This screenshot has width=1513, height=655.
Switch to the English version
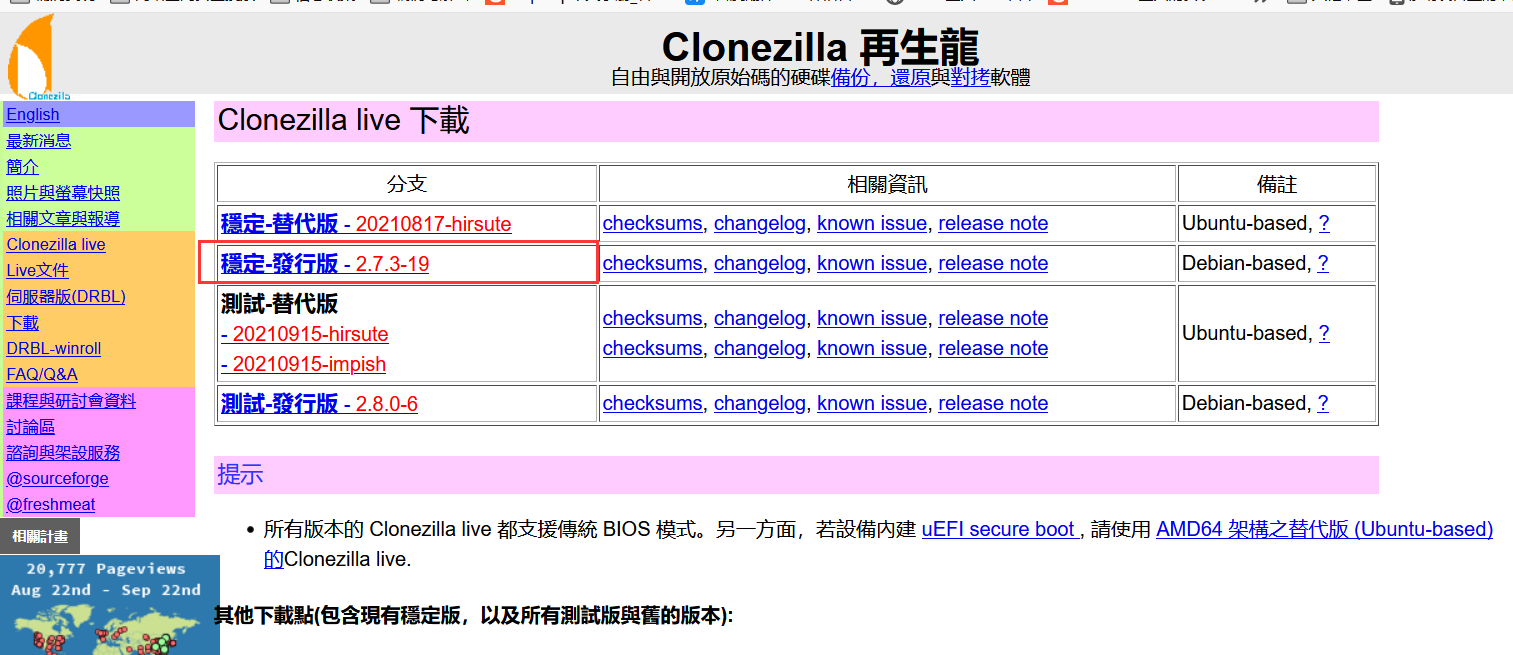click(x=33, y=115)
